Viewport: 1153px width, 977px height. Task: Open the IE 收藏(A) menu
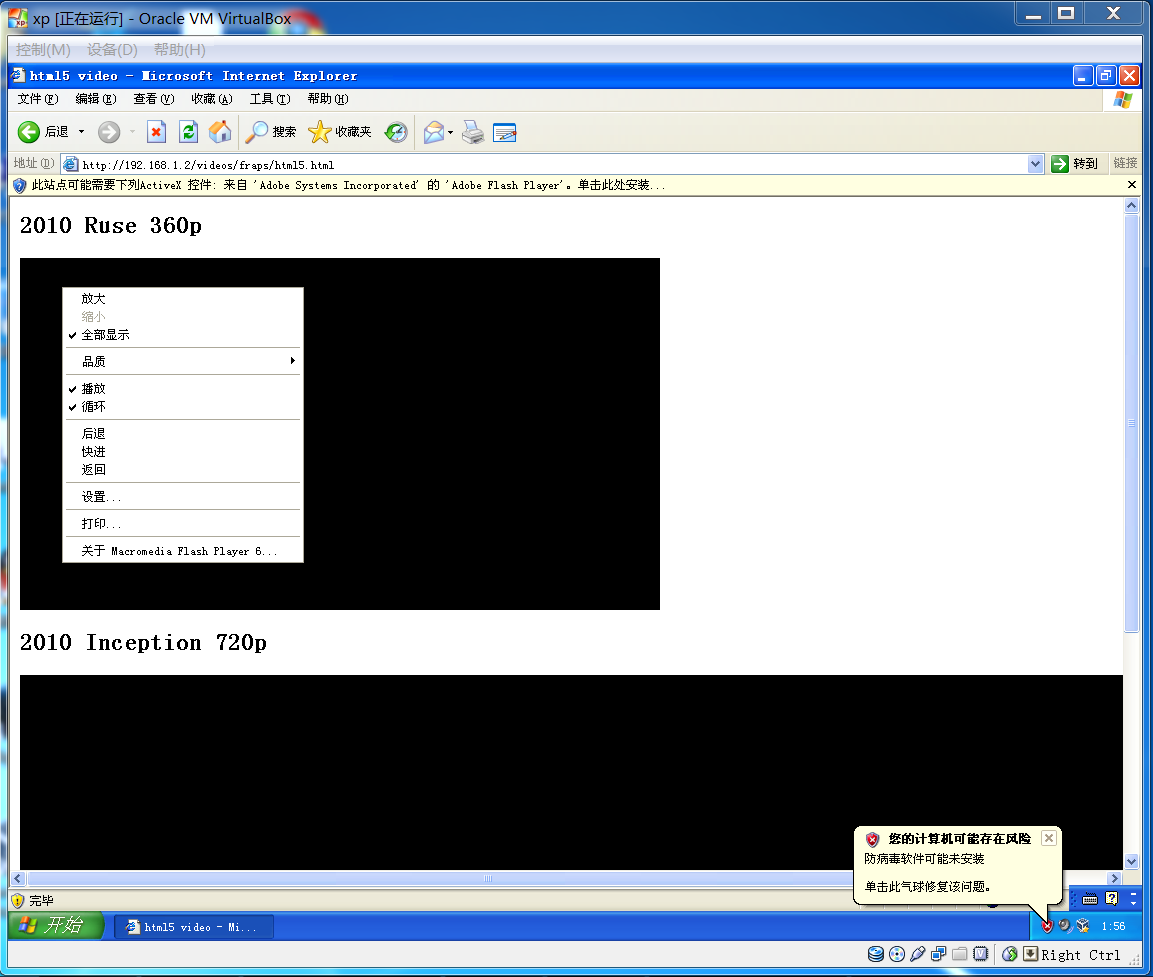212,99
